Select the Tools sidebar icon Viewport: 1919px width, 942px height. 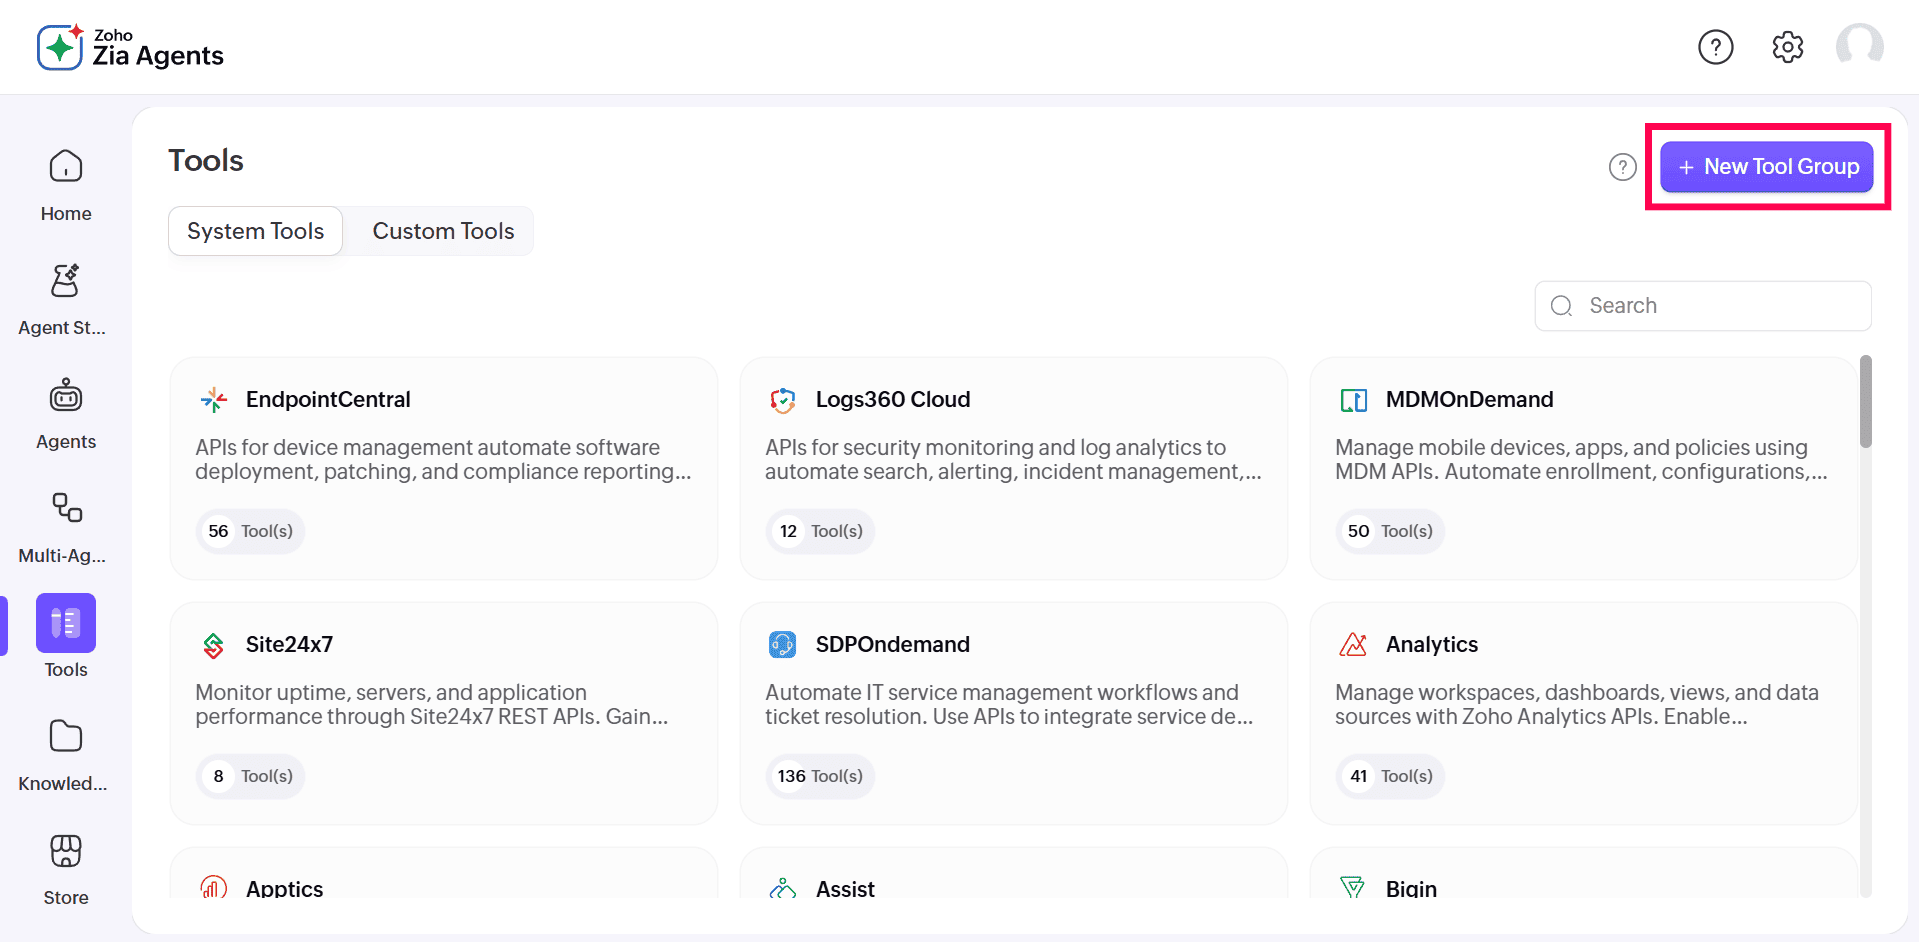click(66, 623)
